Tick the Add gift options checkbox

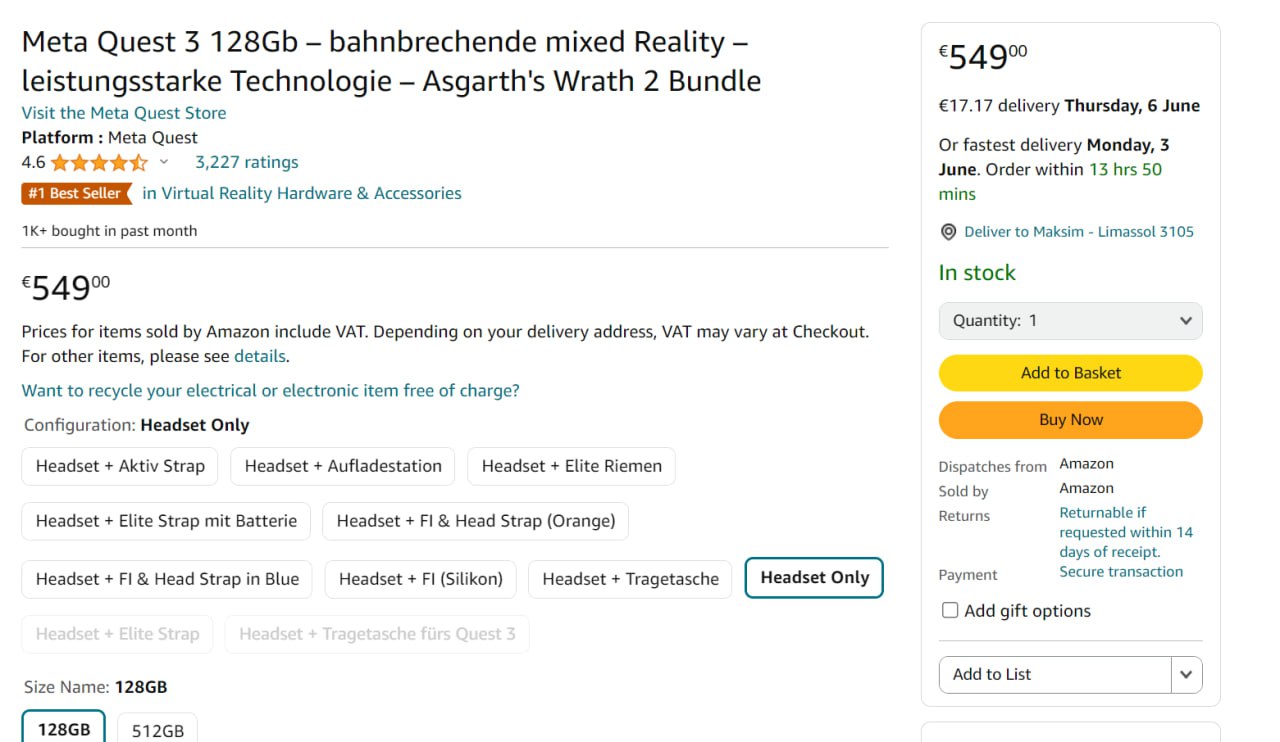(x=950, y=610)
